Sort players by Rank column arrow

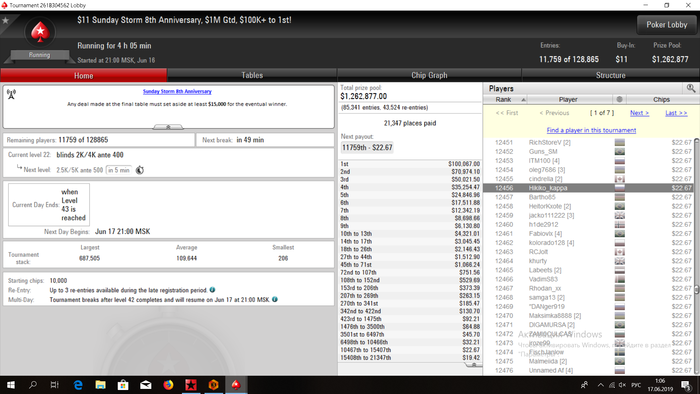(524, 100)
